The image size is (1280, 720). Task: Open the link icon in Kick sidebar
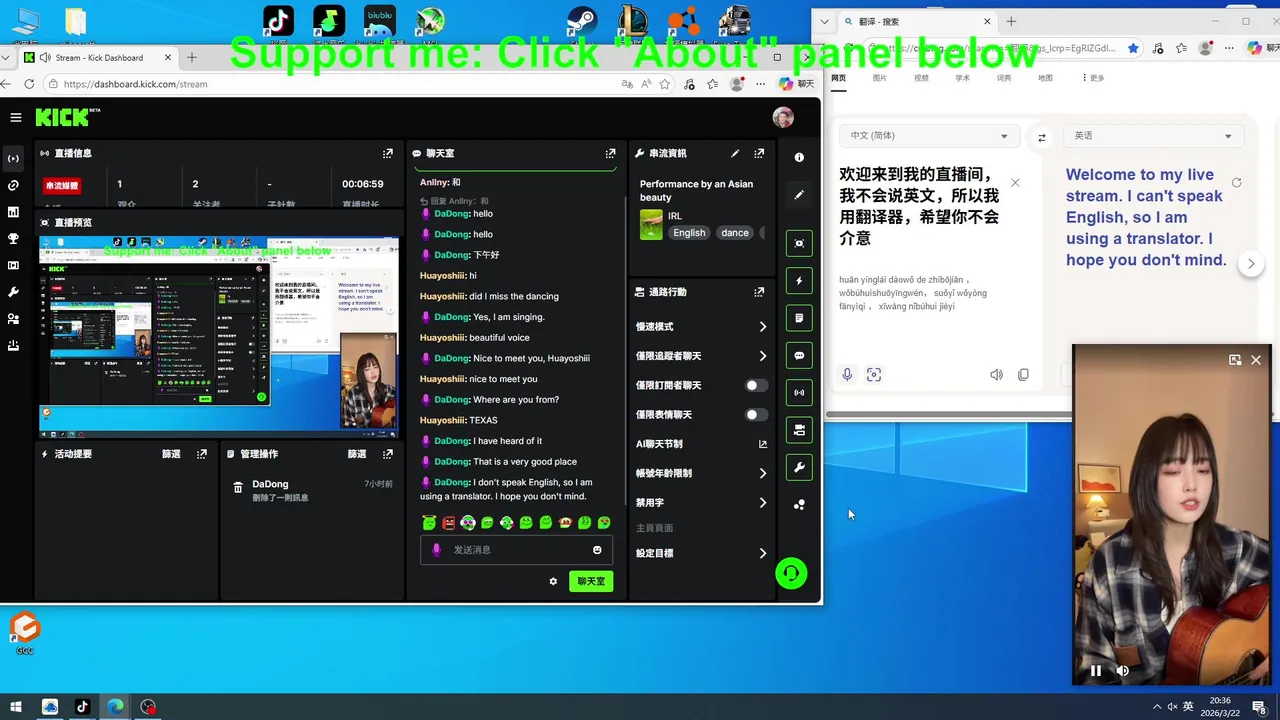(x=13, y=185)
